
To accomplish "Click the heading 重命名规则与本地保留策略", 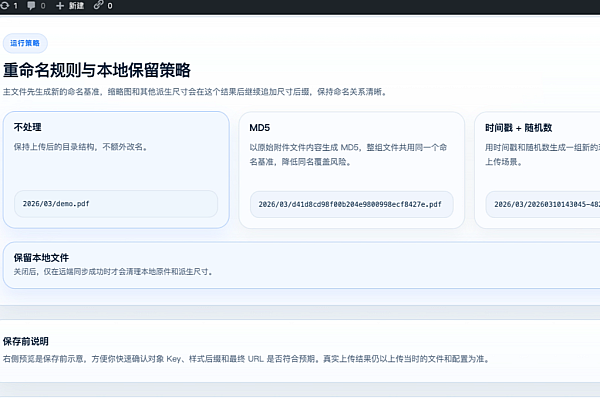I will 97,70.
